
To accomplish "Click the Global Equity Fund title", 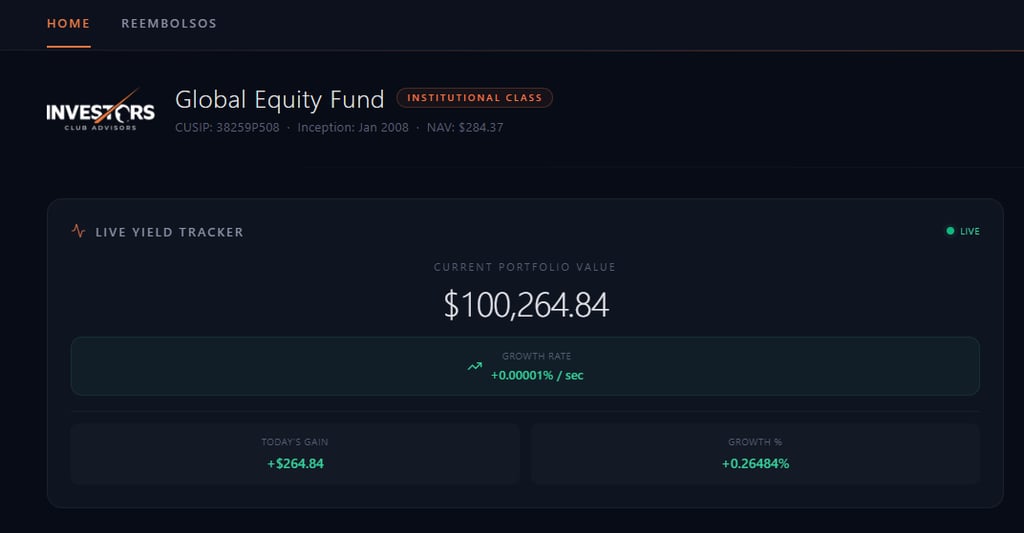I will click(x=279, y=100).
